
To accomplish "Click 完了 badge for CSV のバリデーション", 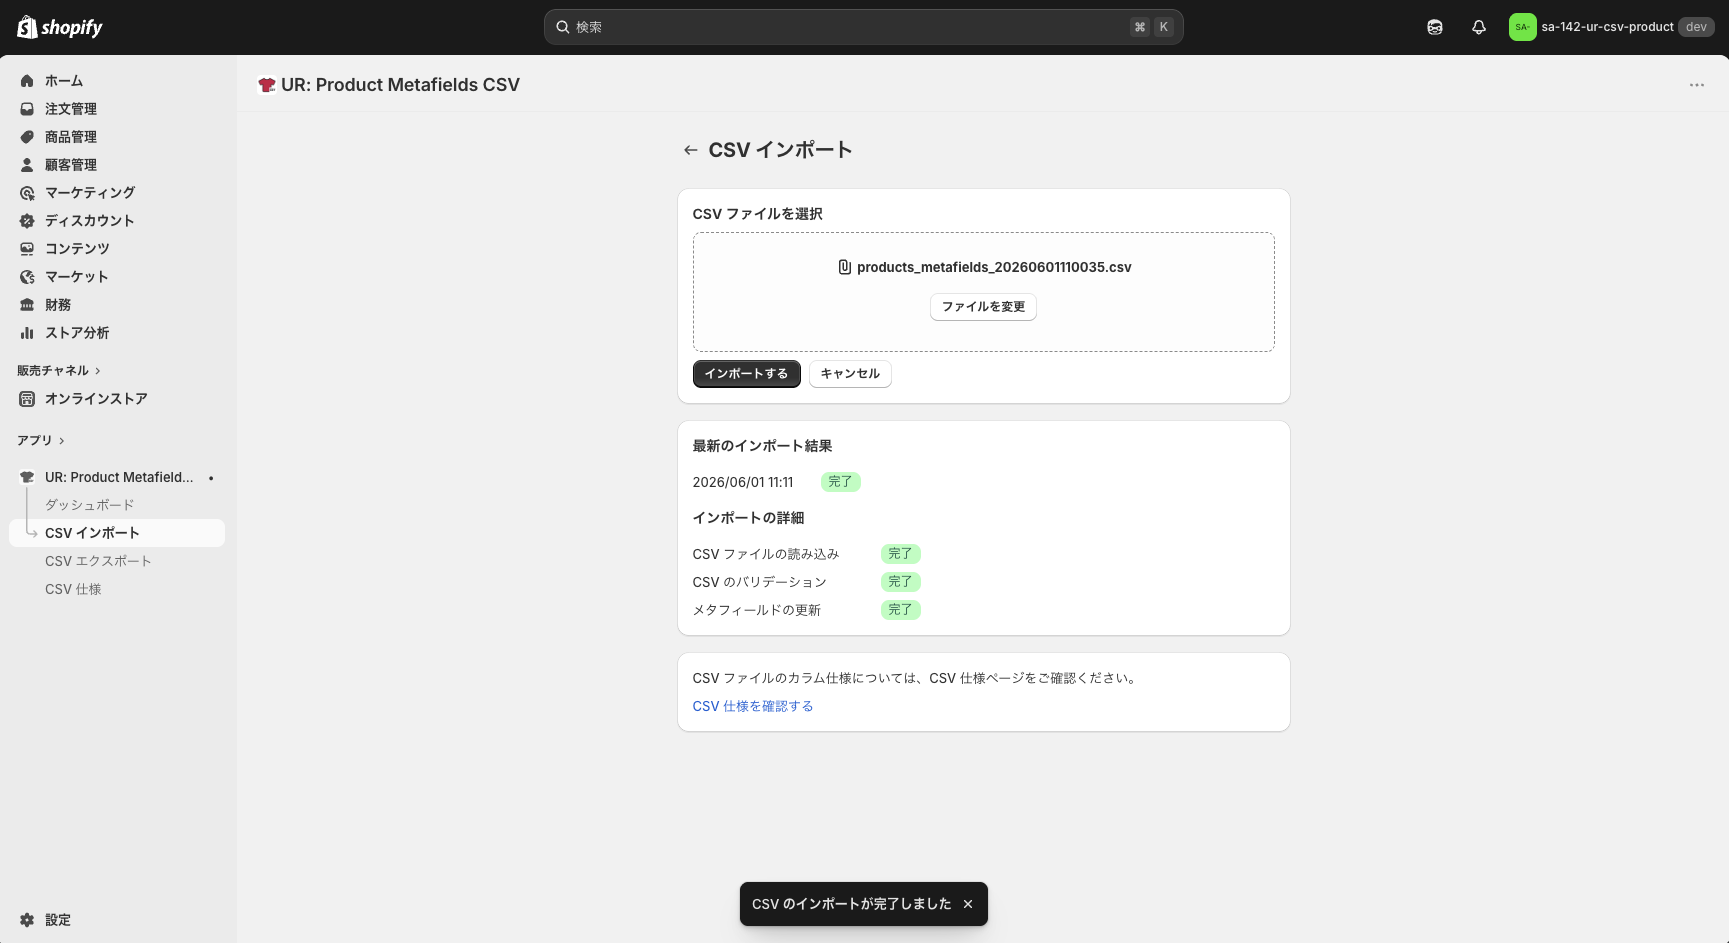I will coord(900,582).
